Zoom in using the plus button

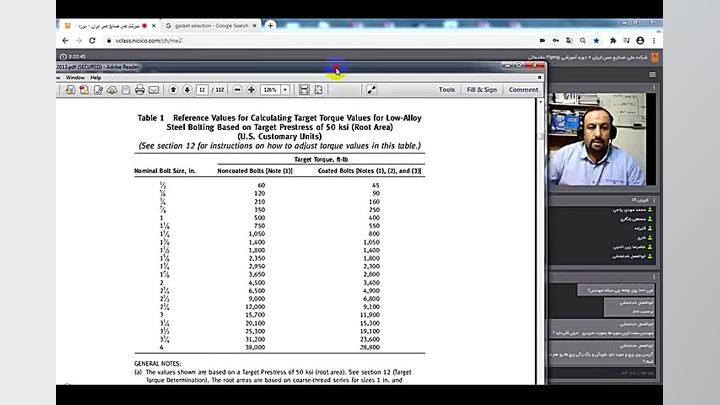(x=250, y=90)
